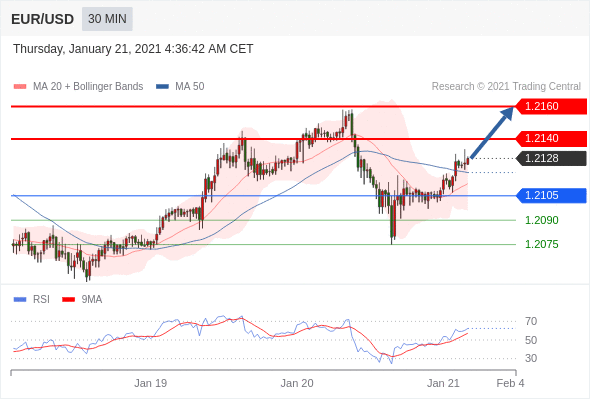This screenshot has height=400, width=590.
Task: Click the MA 20 + Bollinger Bands label
Action: [88, 87]
